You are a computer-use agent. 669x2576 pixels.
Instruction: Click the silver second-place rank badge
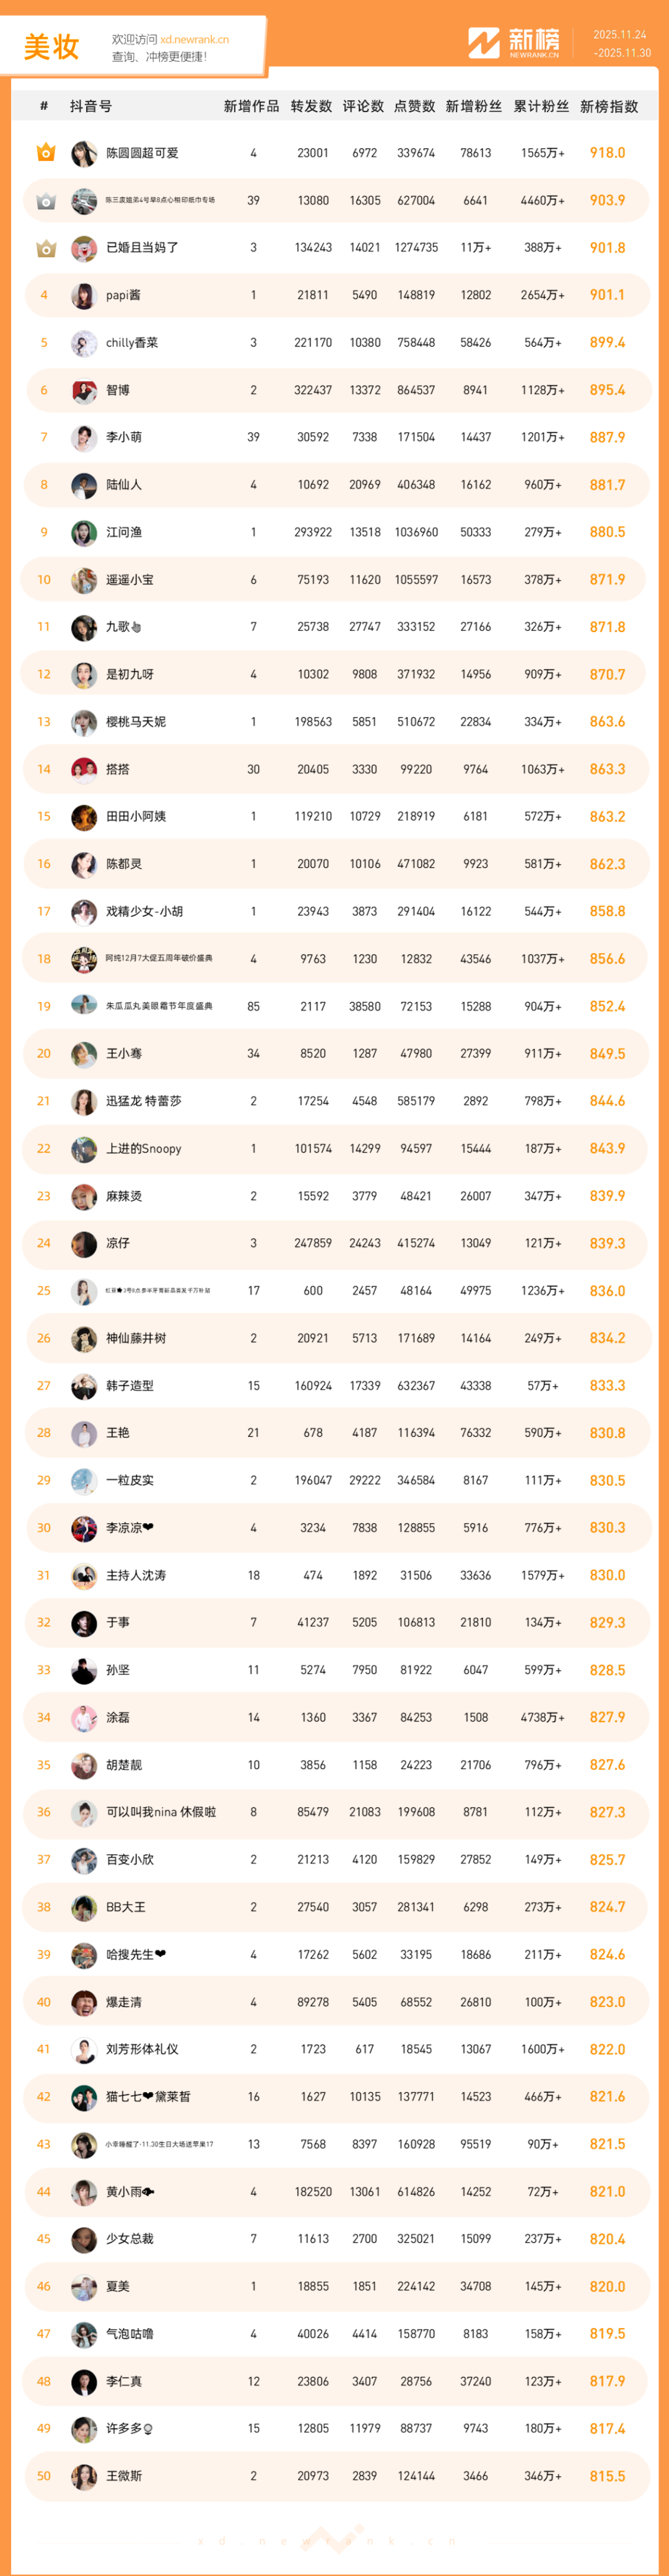45,201
